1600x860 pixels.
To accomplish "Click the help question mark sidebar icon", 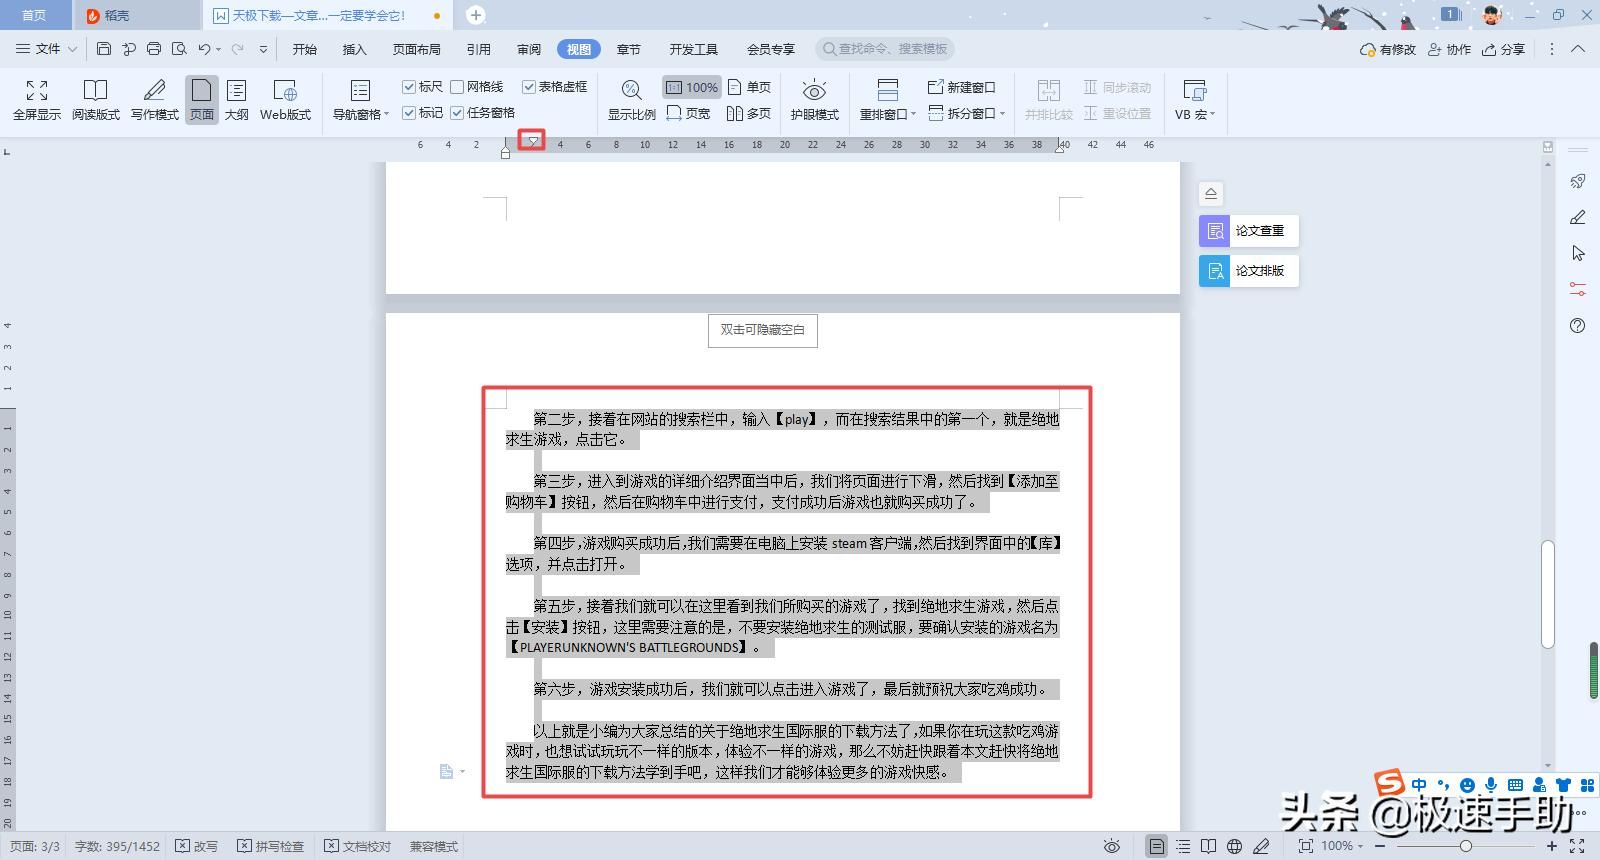I will pyautogui.click(x=1577, y=325).
